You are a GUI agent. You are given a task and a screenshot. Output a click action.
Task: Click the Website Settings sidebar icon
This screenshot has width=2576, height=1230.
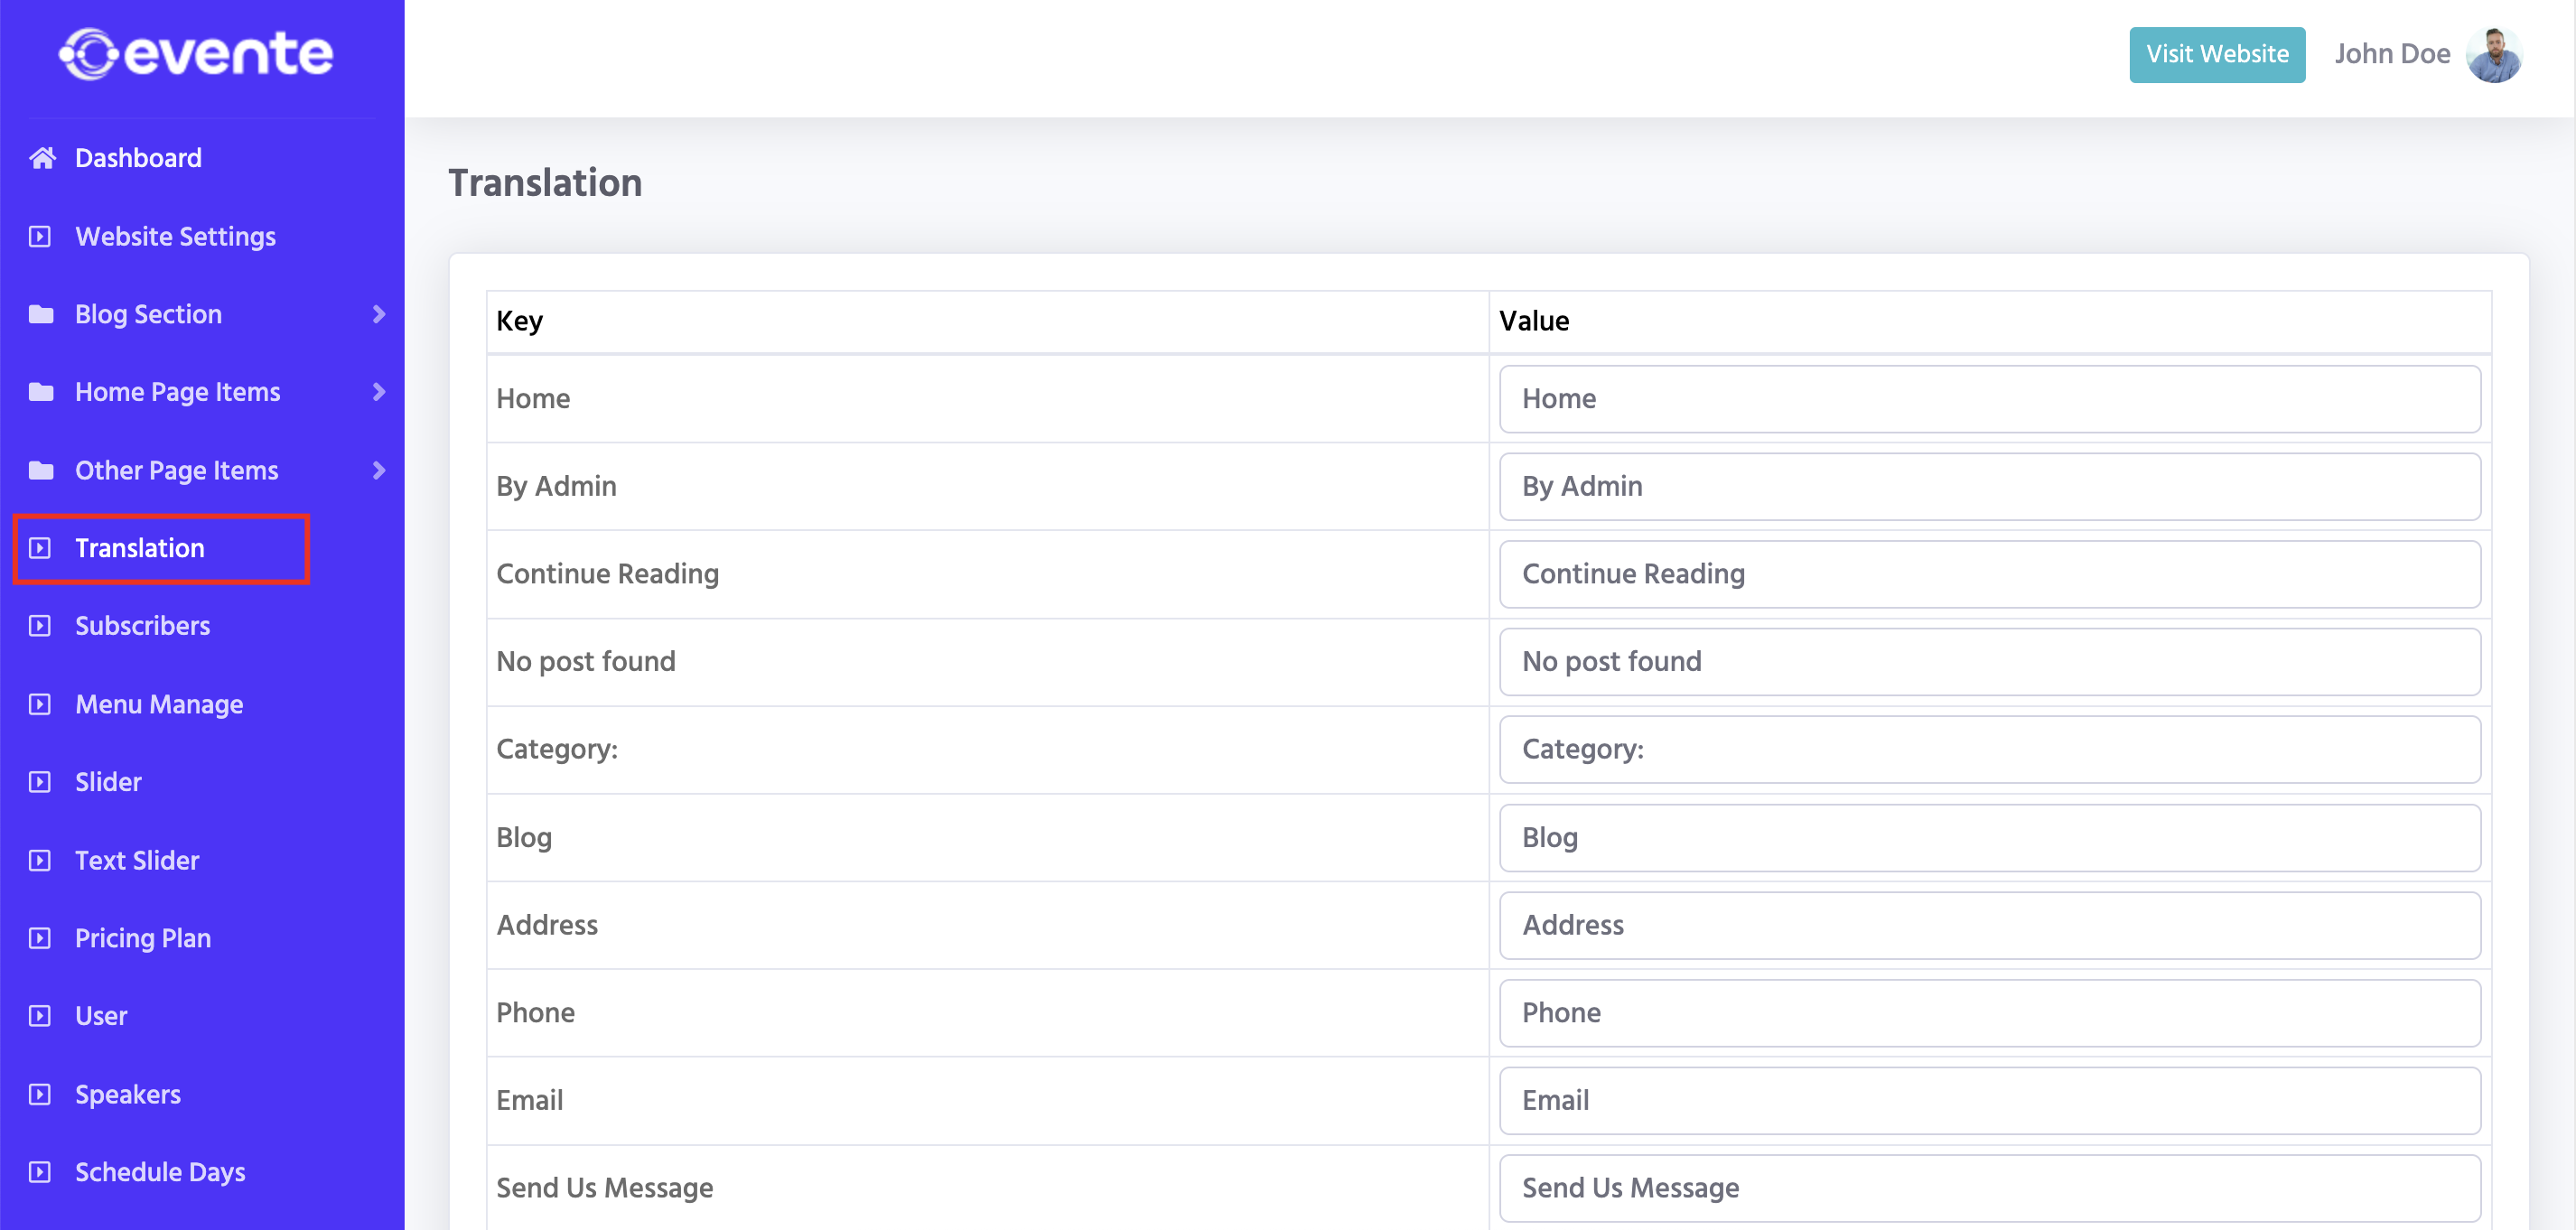[x=40, y=237]
